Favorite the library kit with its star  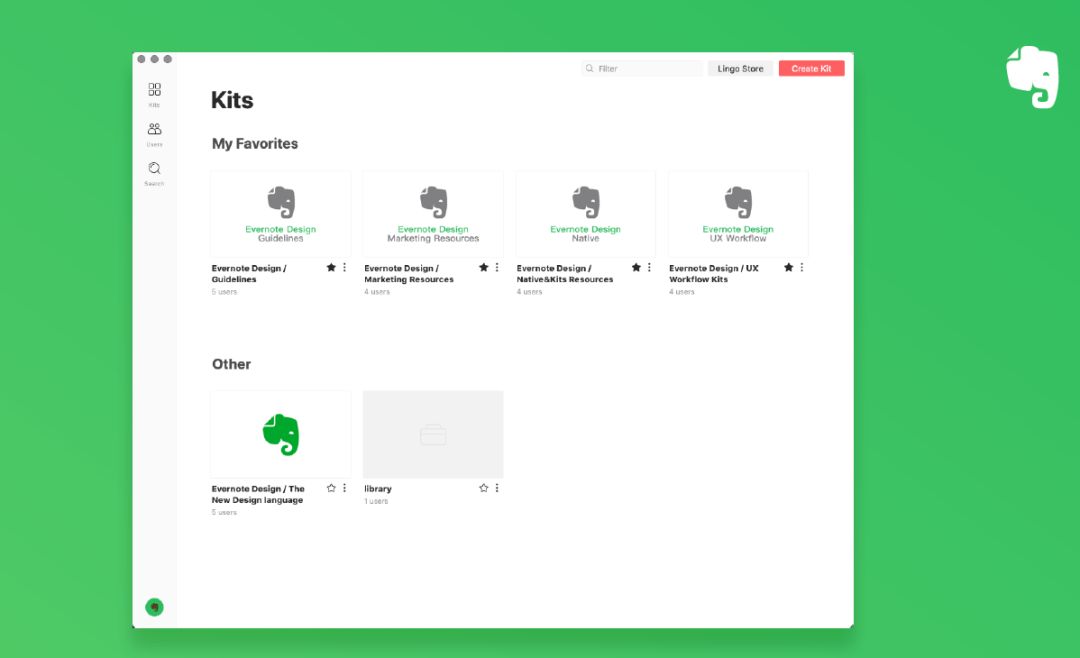point(484,488)
